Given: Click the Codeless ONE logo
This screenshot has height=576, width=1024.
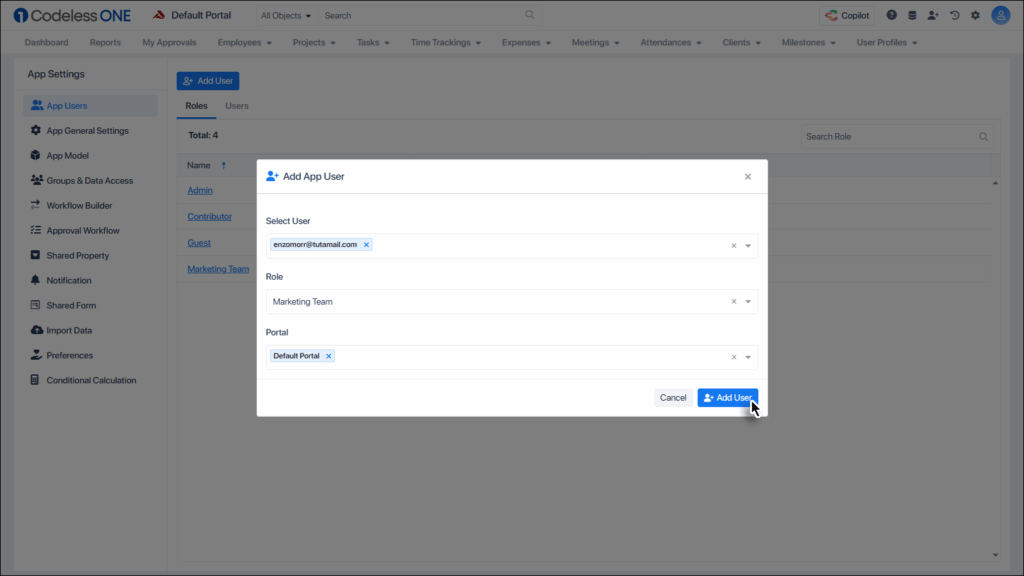Looking at the screenshot, I should 72,15.
